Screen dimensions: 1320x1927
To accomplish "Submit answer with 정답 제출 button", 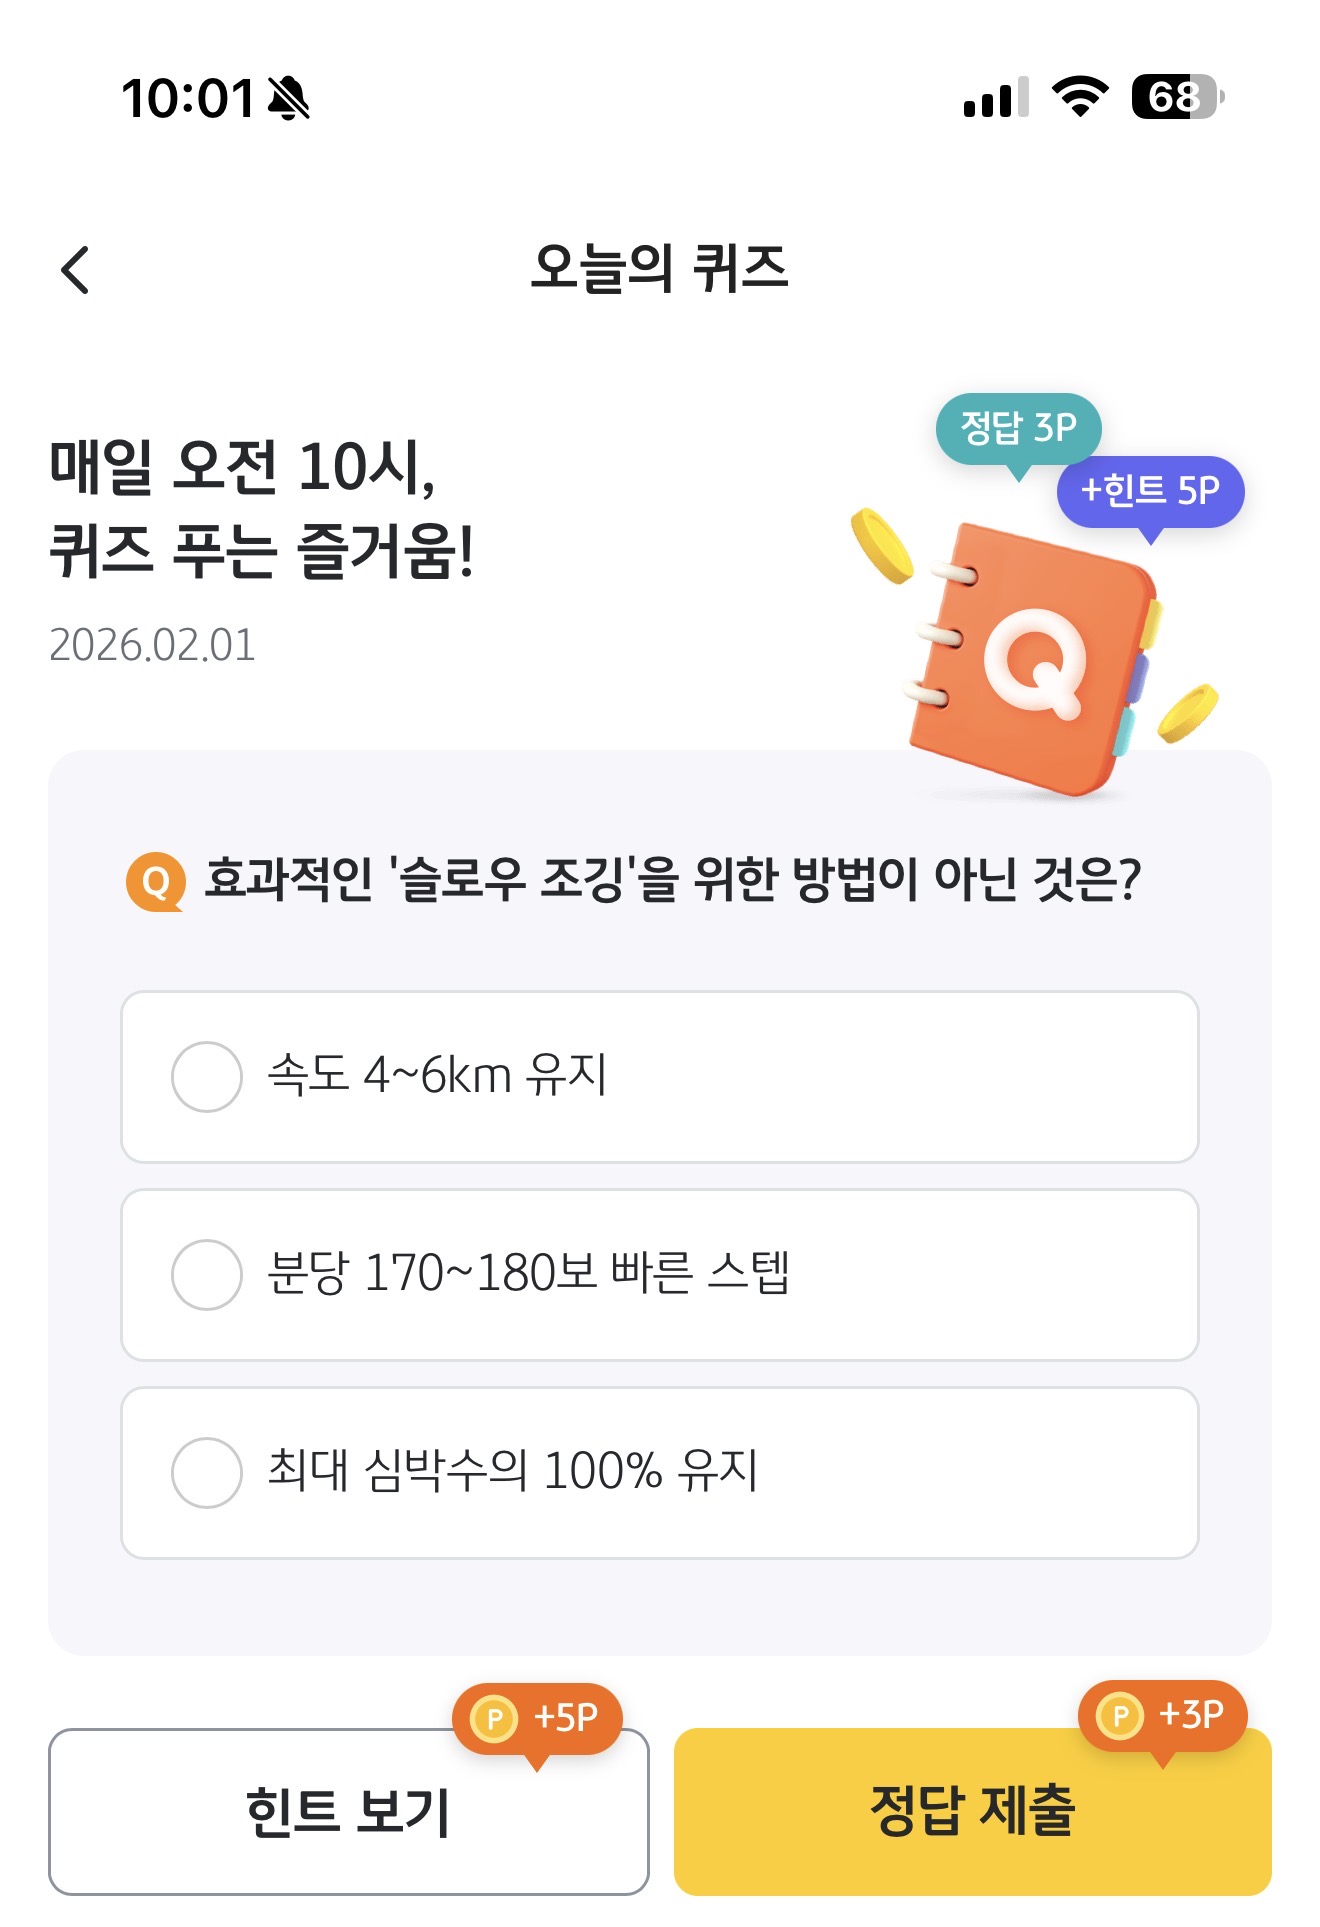I will click(973, 1812).
